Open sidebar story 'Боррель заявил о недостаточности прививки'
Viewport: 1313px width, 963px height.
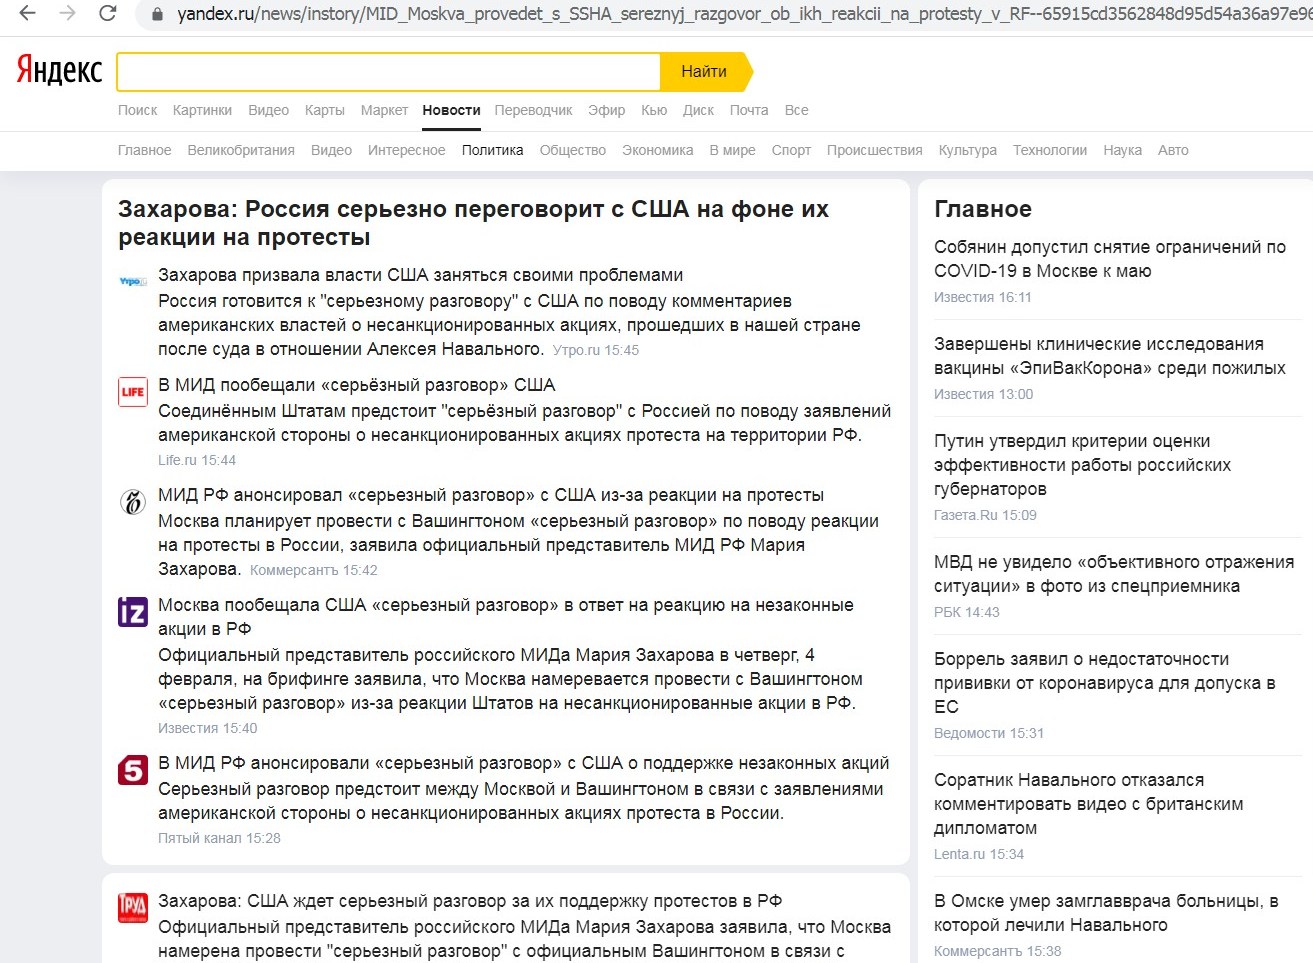(1105, 683)
